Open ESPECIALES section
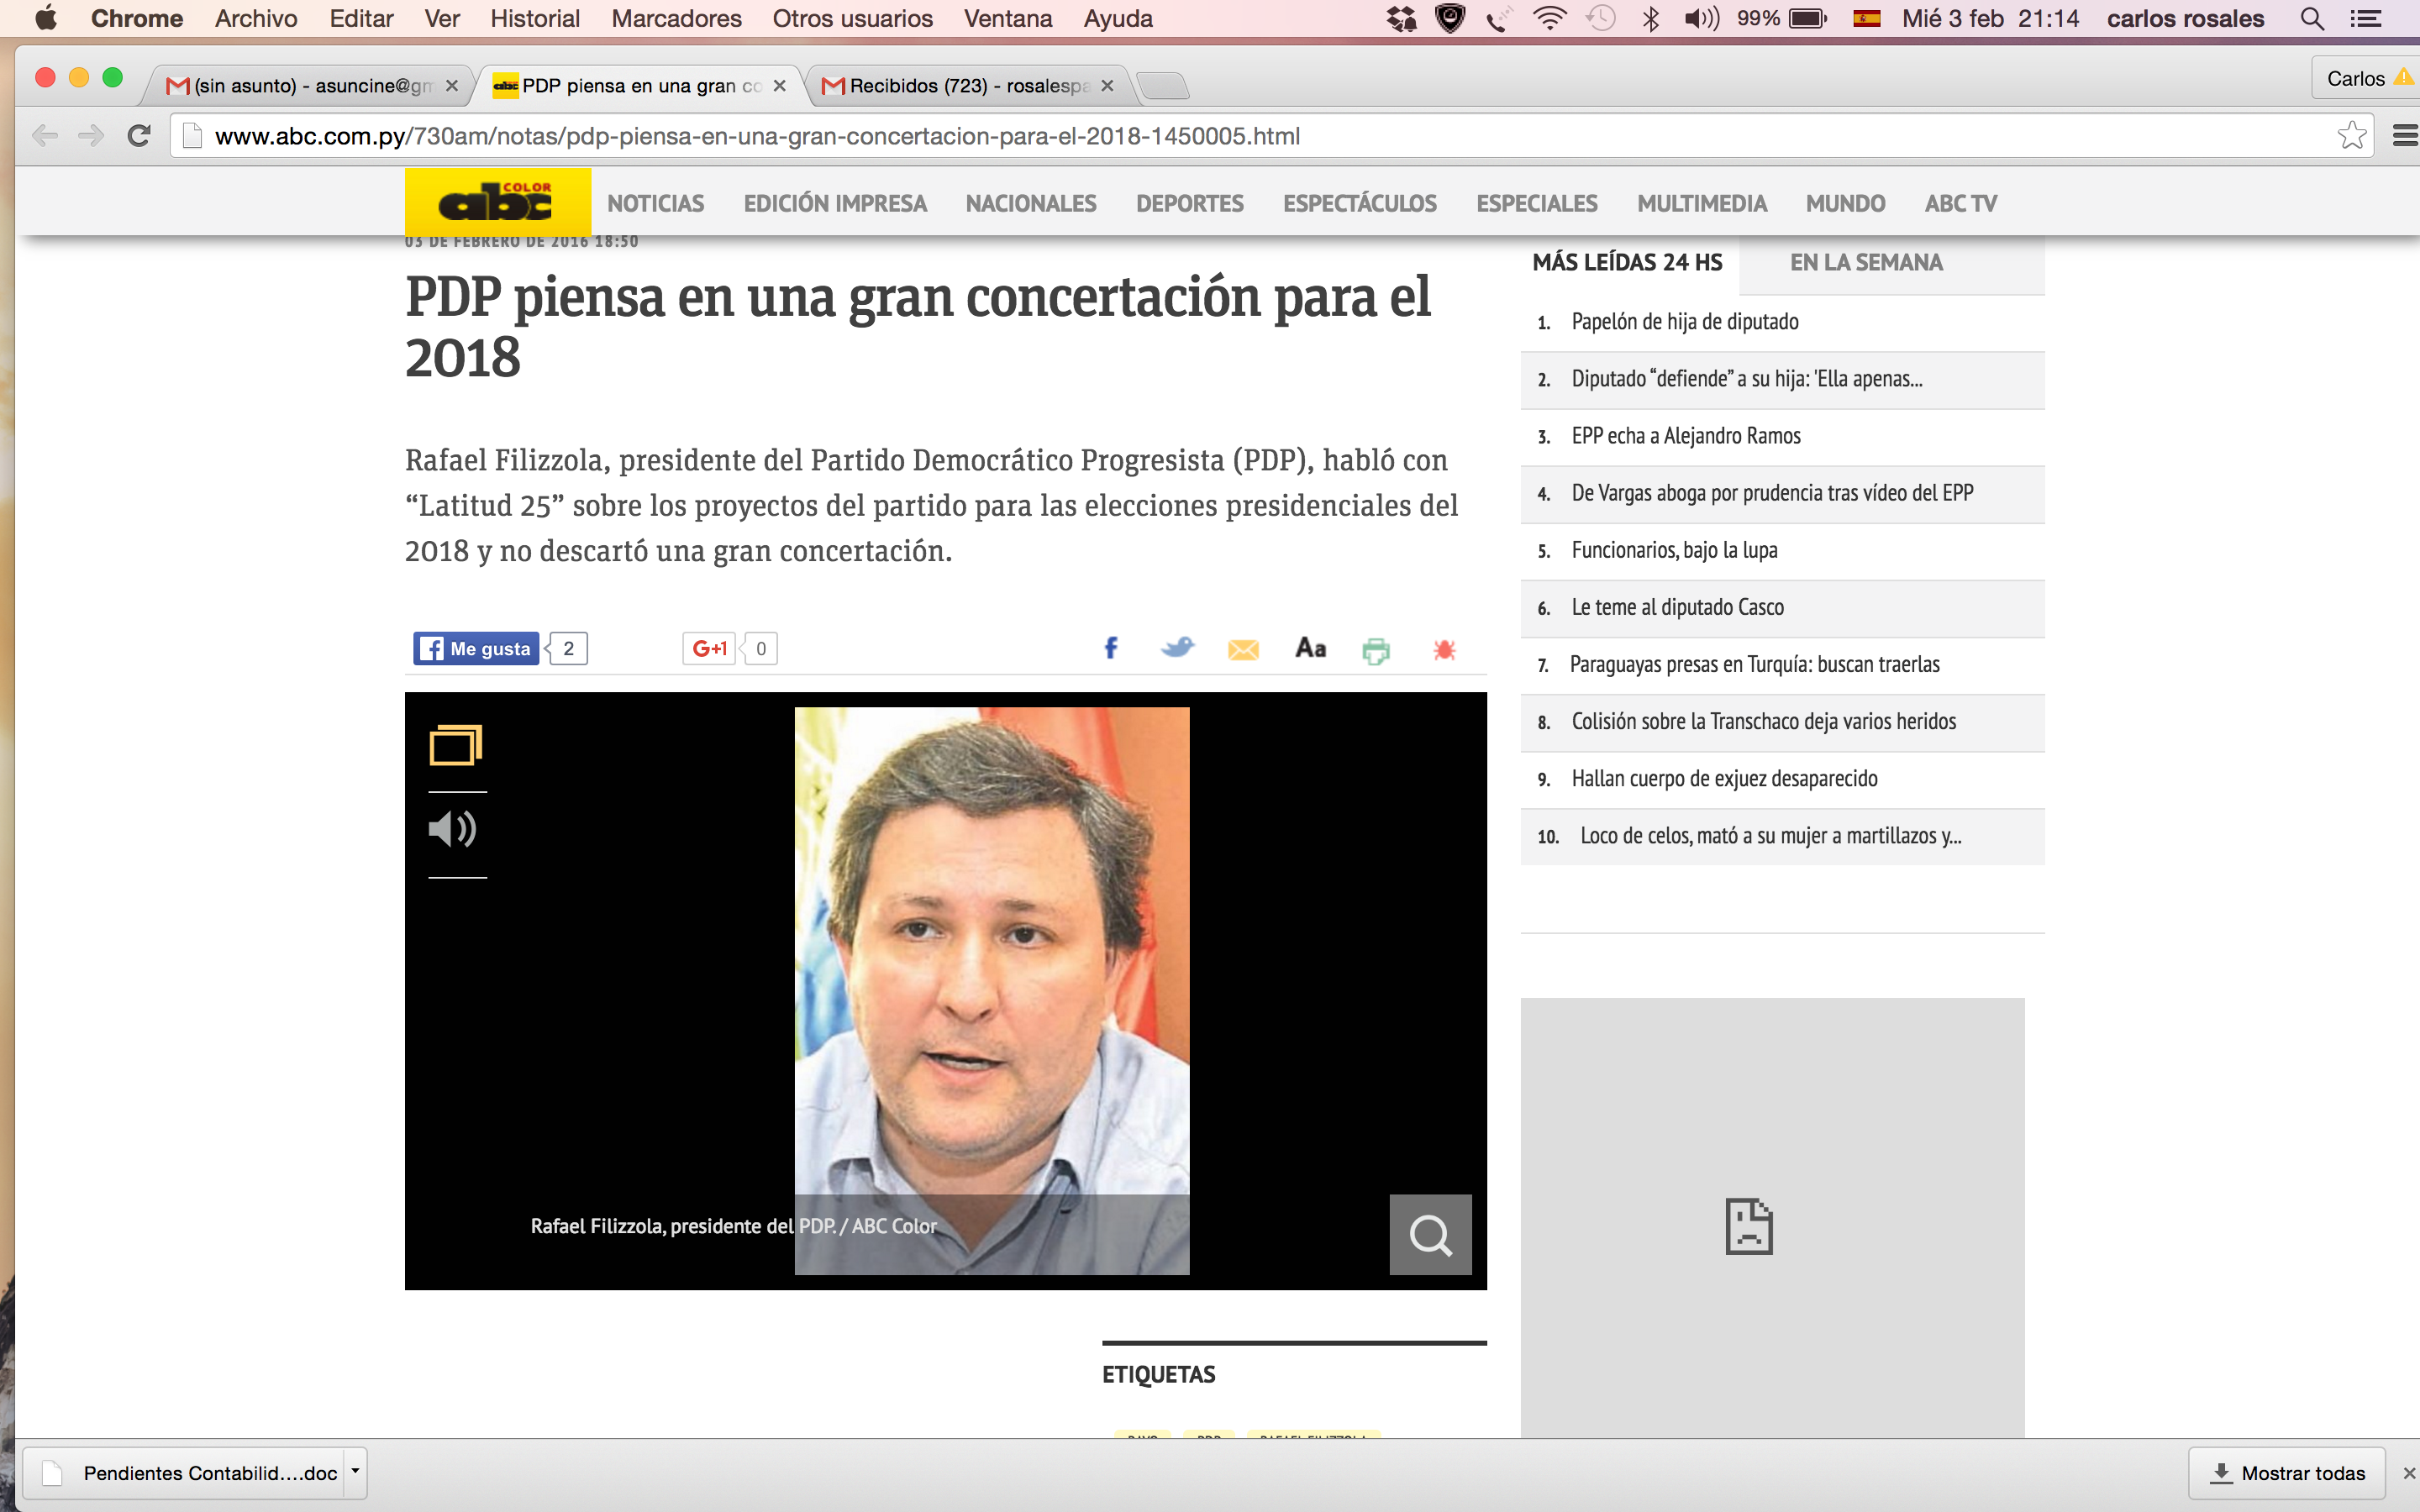Screen dimensions: 2420x1512 (1537, 203)
